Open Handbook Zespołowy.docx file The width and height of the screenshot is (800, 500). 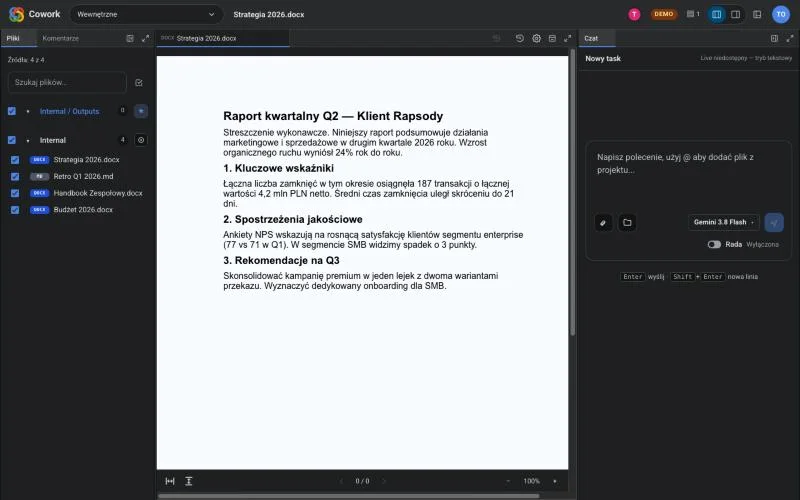coord(98,193)
